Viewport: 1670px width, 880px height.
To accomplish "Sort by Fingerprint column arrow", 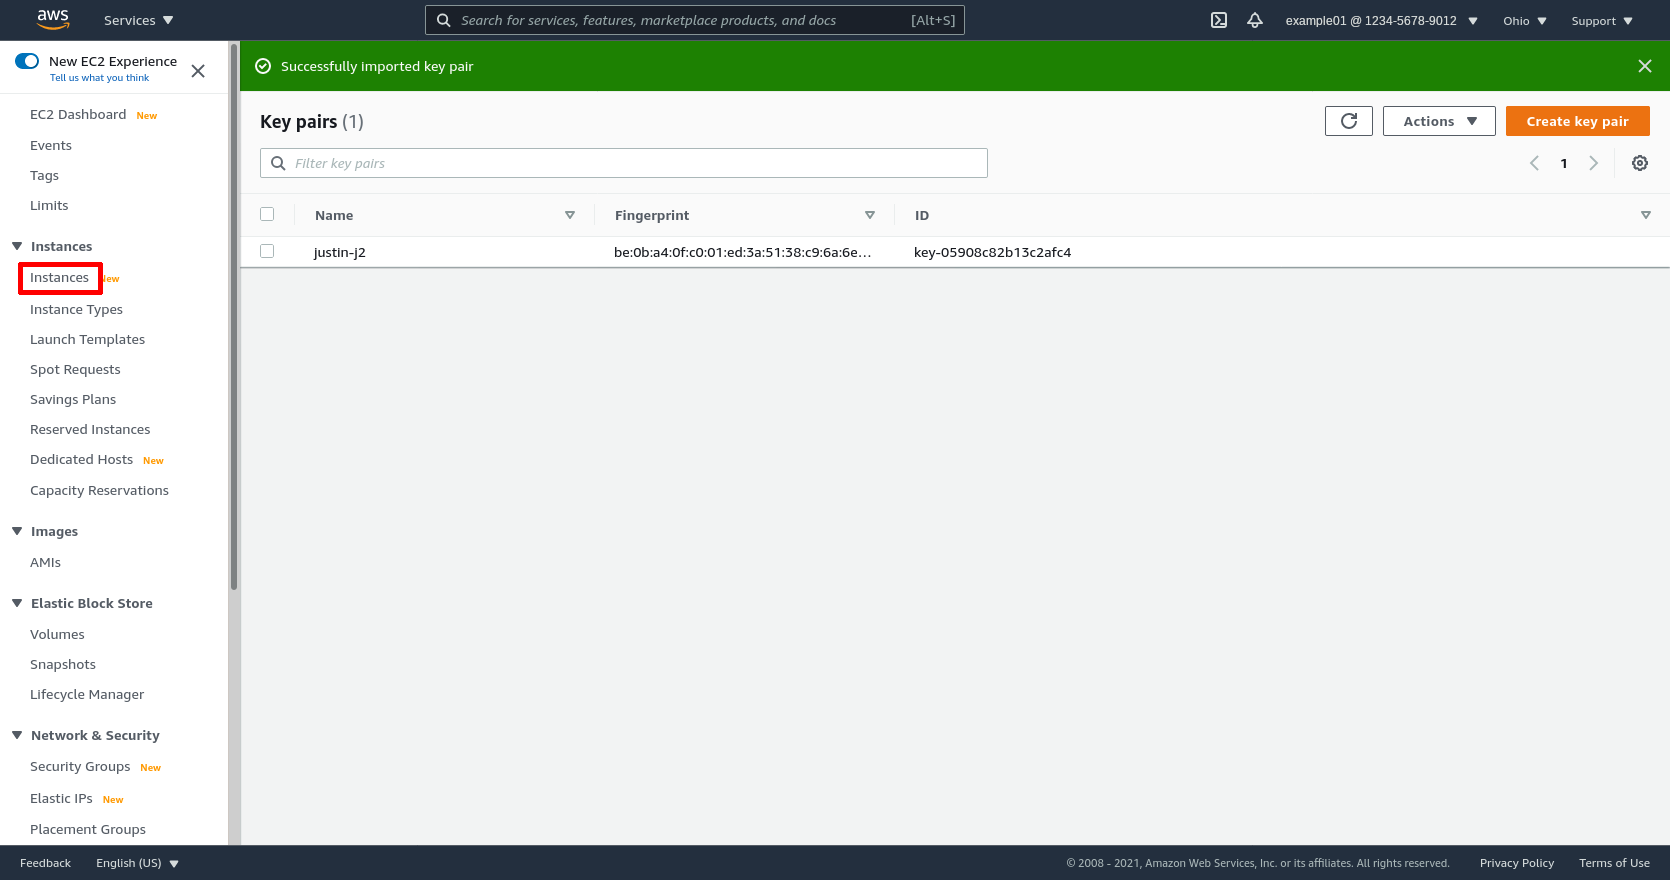I will coord(870,215).
